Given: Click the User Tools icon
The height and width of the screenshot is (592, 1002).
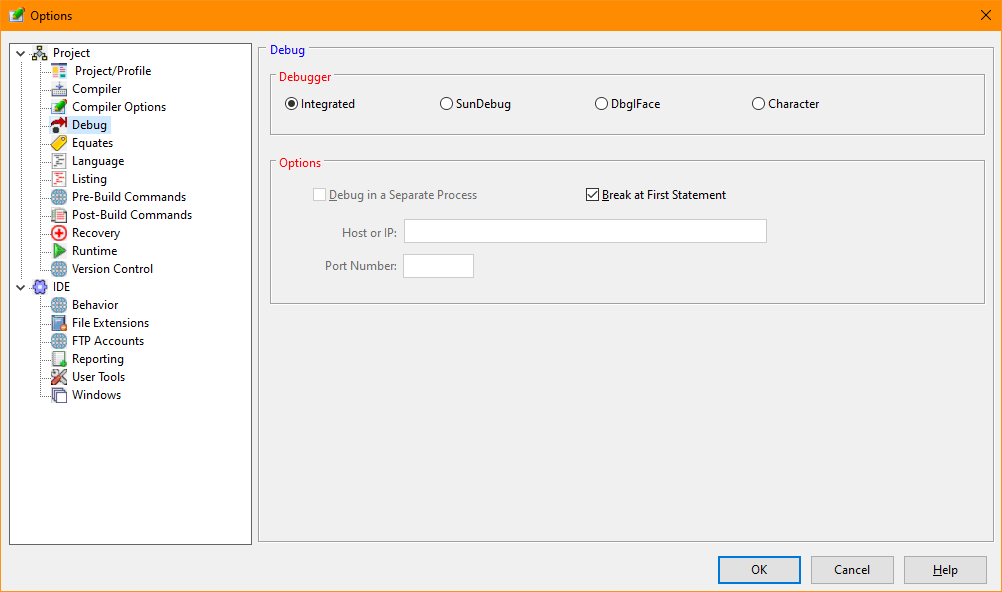Looking at the screenshot, I should click(59, 377).
